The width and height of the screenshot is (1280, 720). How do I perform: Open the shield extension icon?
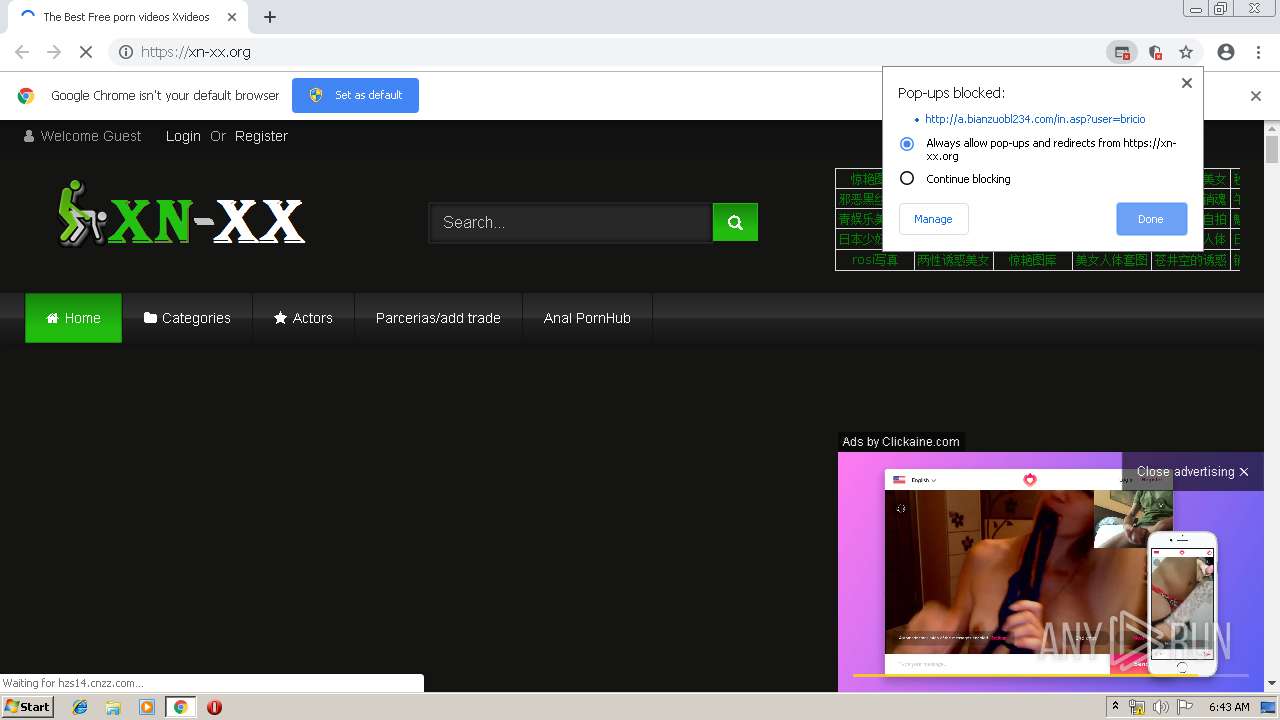tap(1155, 52)
